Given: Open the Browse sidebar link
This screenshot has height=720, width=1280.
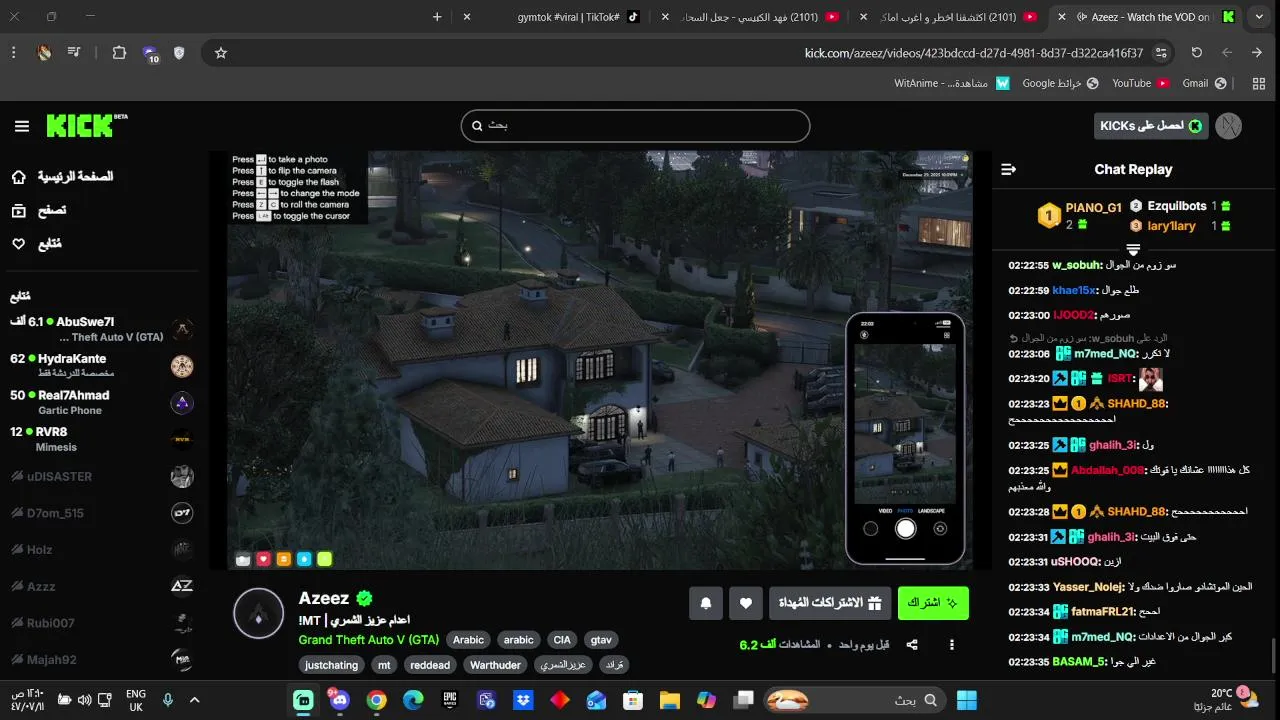Looking at the screenshot, I should click(x=38, y=210).
